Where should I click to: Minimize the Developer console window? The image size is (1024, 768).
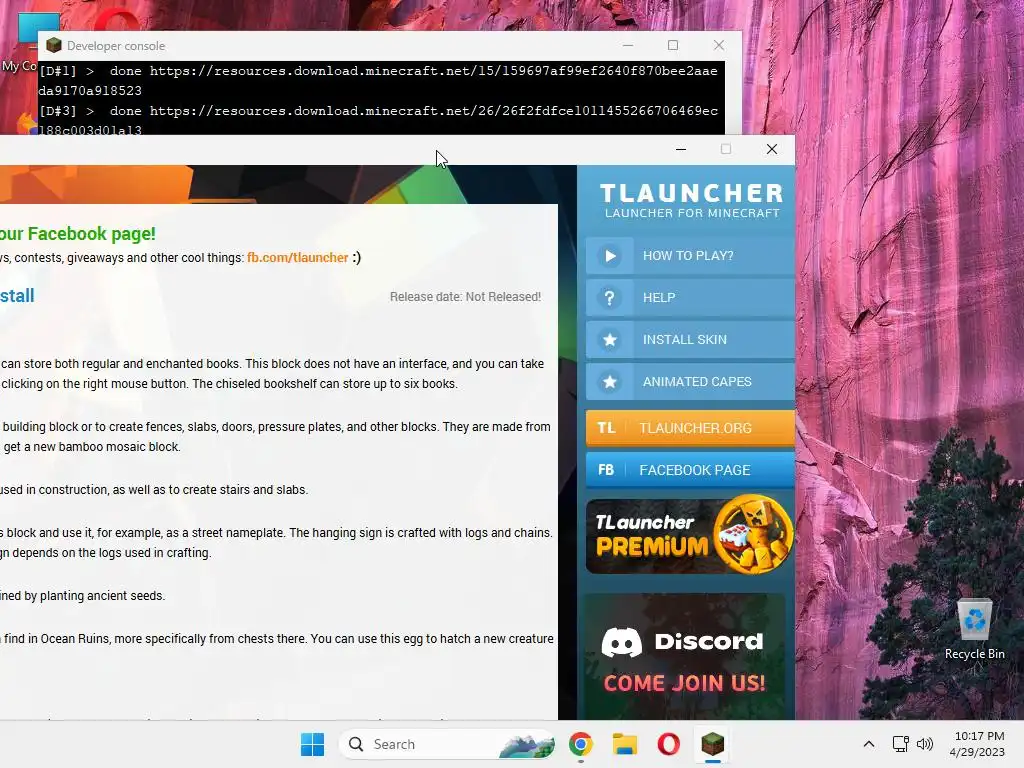coord(628,45)
